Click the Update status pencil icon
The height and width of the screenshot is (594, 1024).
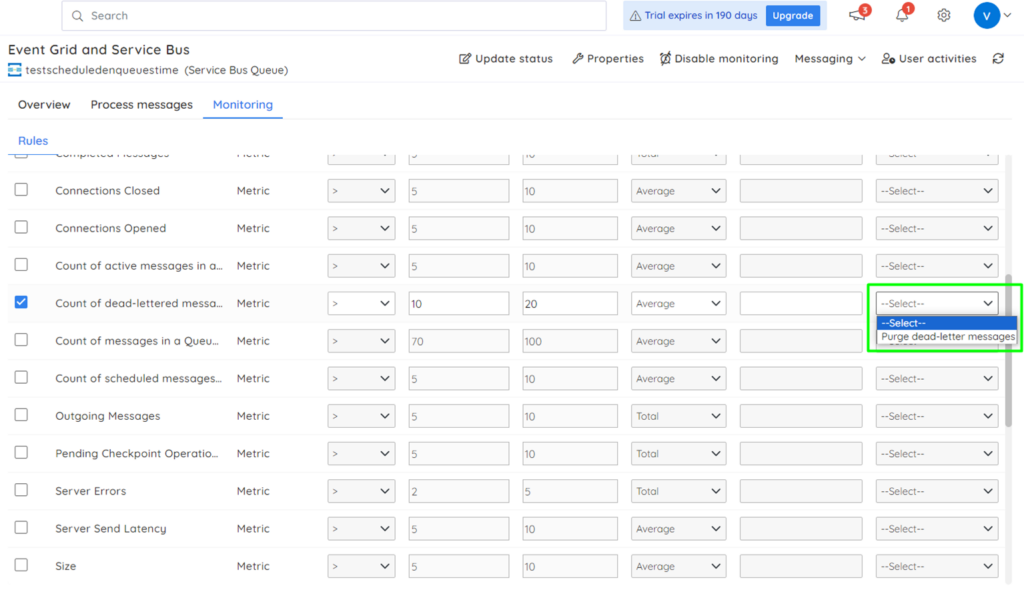464,59
